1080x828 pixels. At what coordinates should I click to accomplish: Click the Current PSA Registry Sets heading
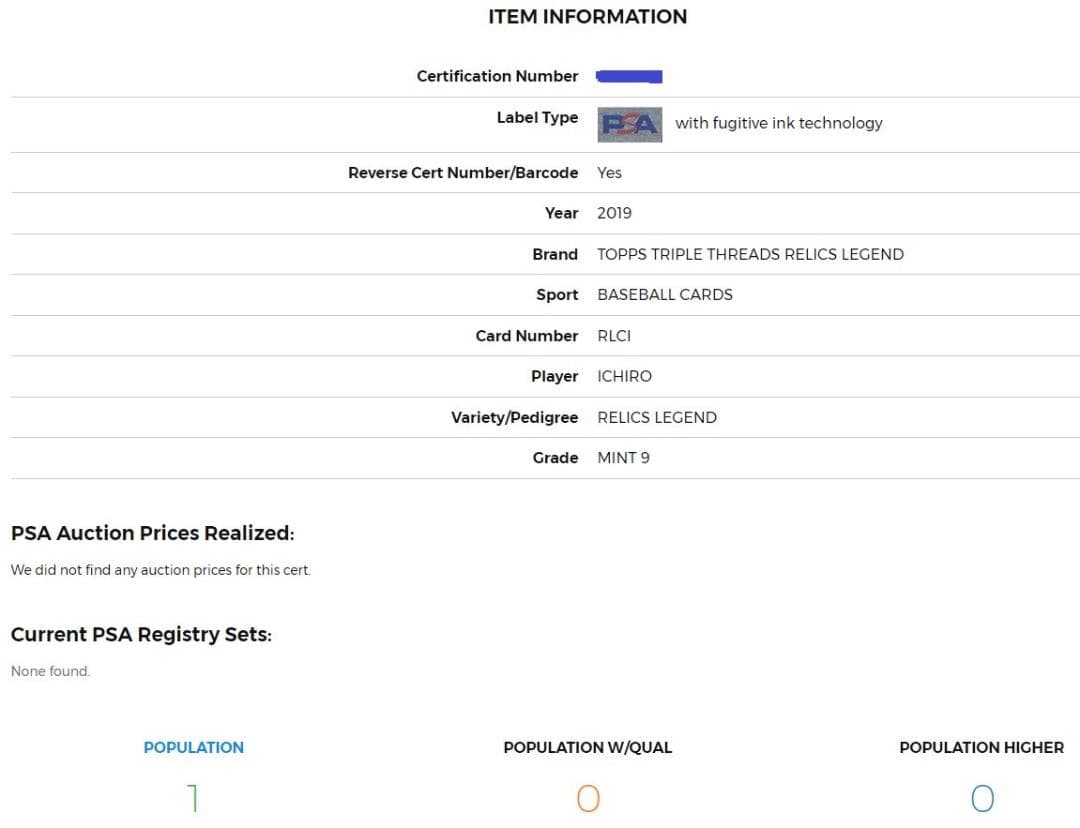pyautogui.click(x=141, y=634)
